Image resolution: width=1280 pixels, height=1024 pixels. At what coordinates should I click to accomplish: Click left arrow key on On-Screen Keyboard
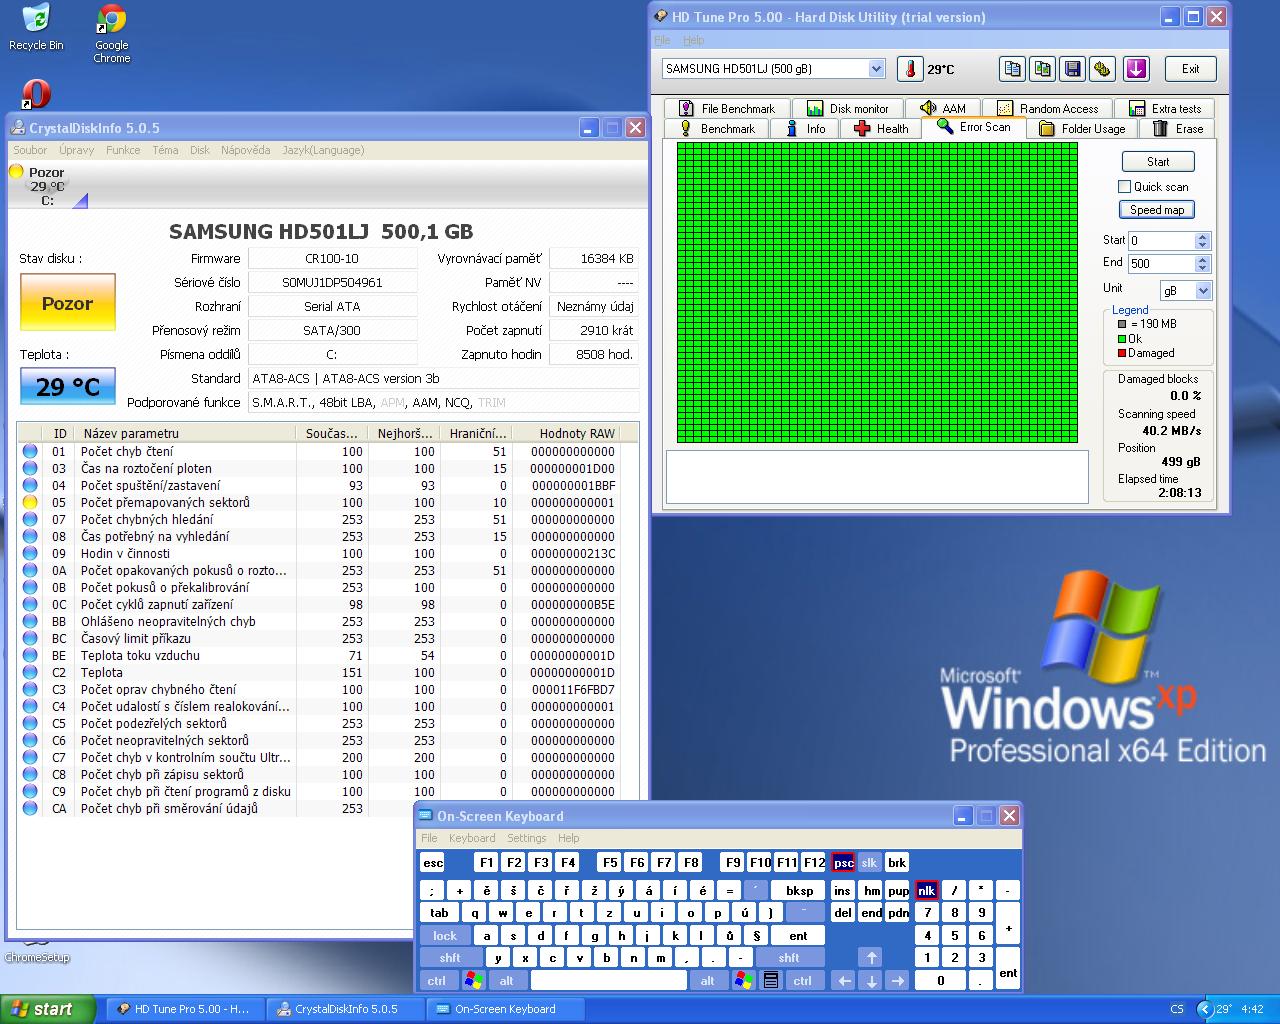click(843, 981)
